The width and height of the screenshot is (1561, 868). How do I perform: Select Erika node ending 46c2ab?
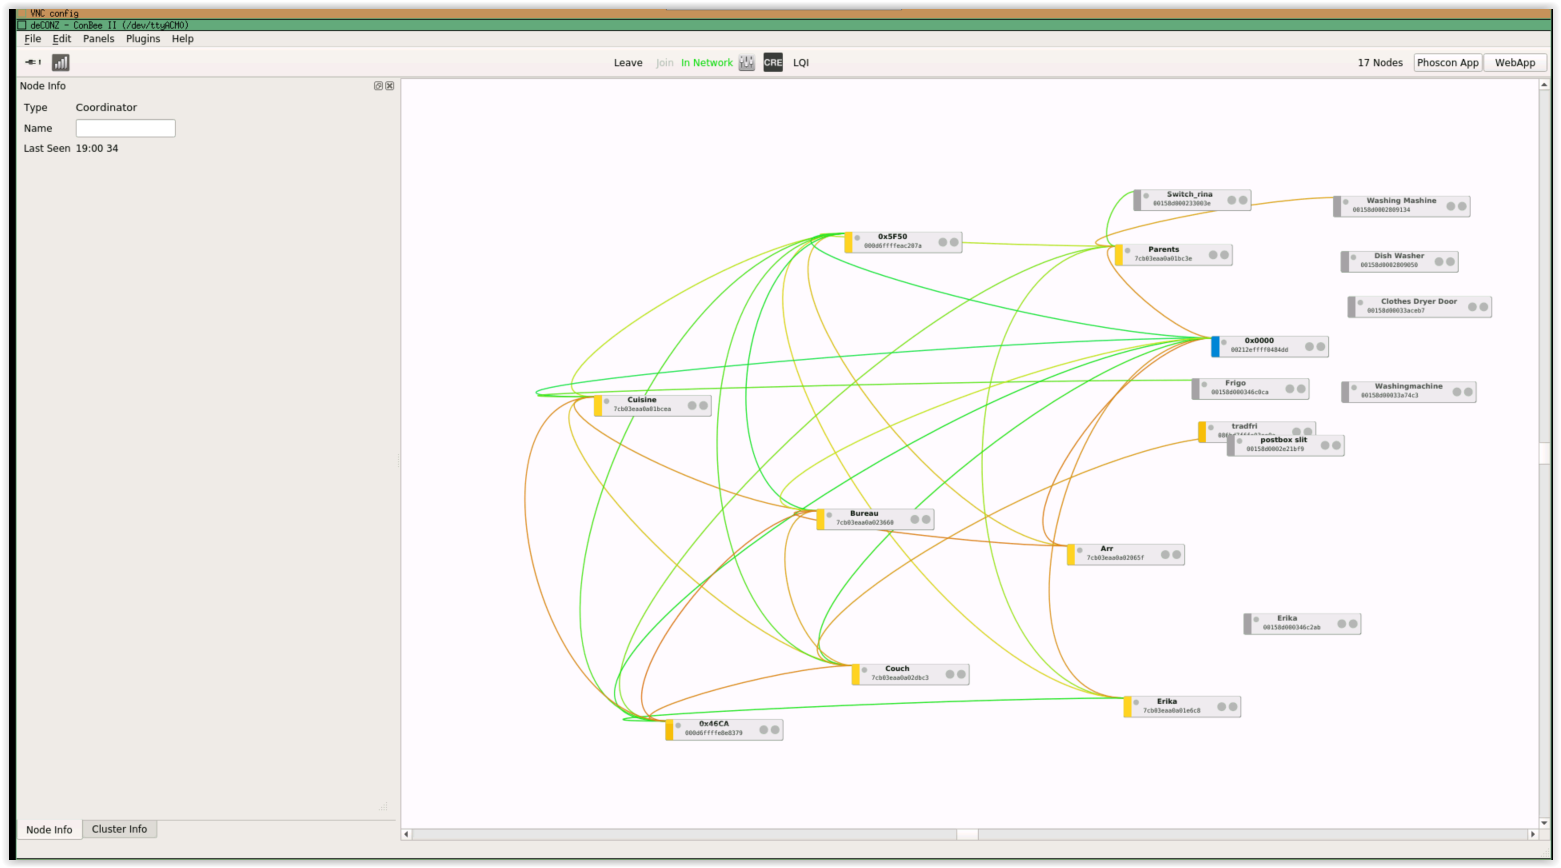click(x=1302, y=624)
